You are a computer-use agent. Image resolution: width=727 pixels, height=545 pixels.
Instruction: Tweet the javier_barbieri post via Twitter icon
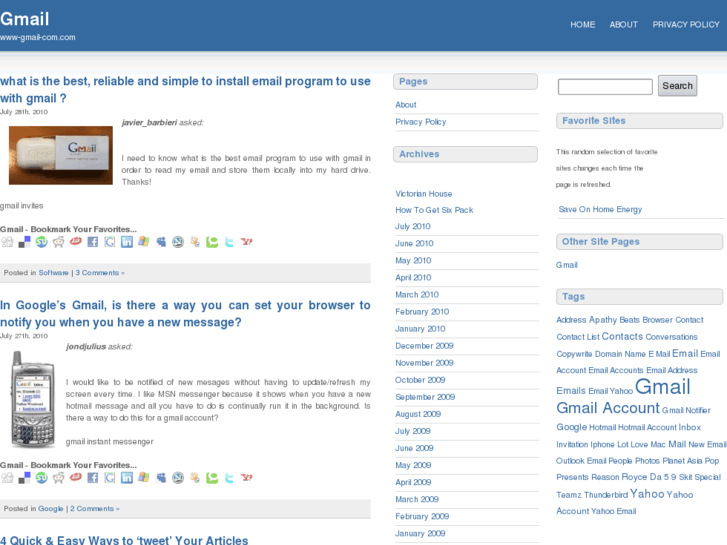tap(229, 242)
